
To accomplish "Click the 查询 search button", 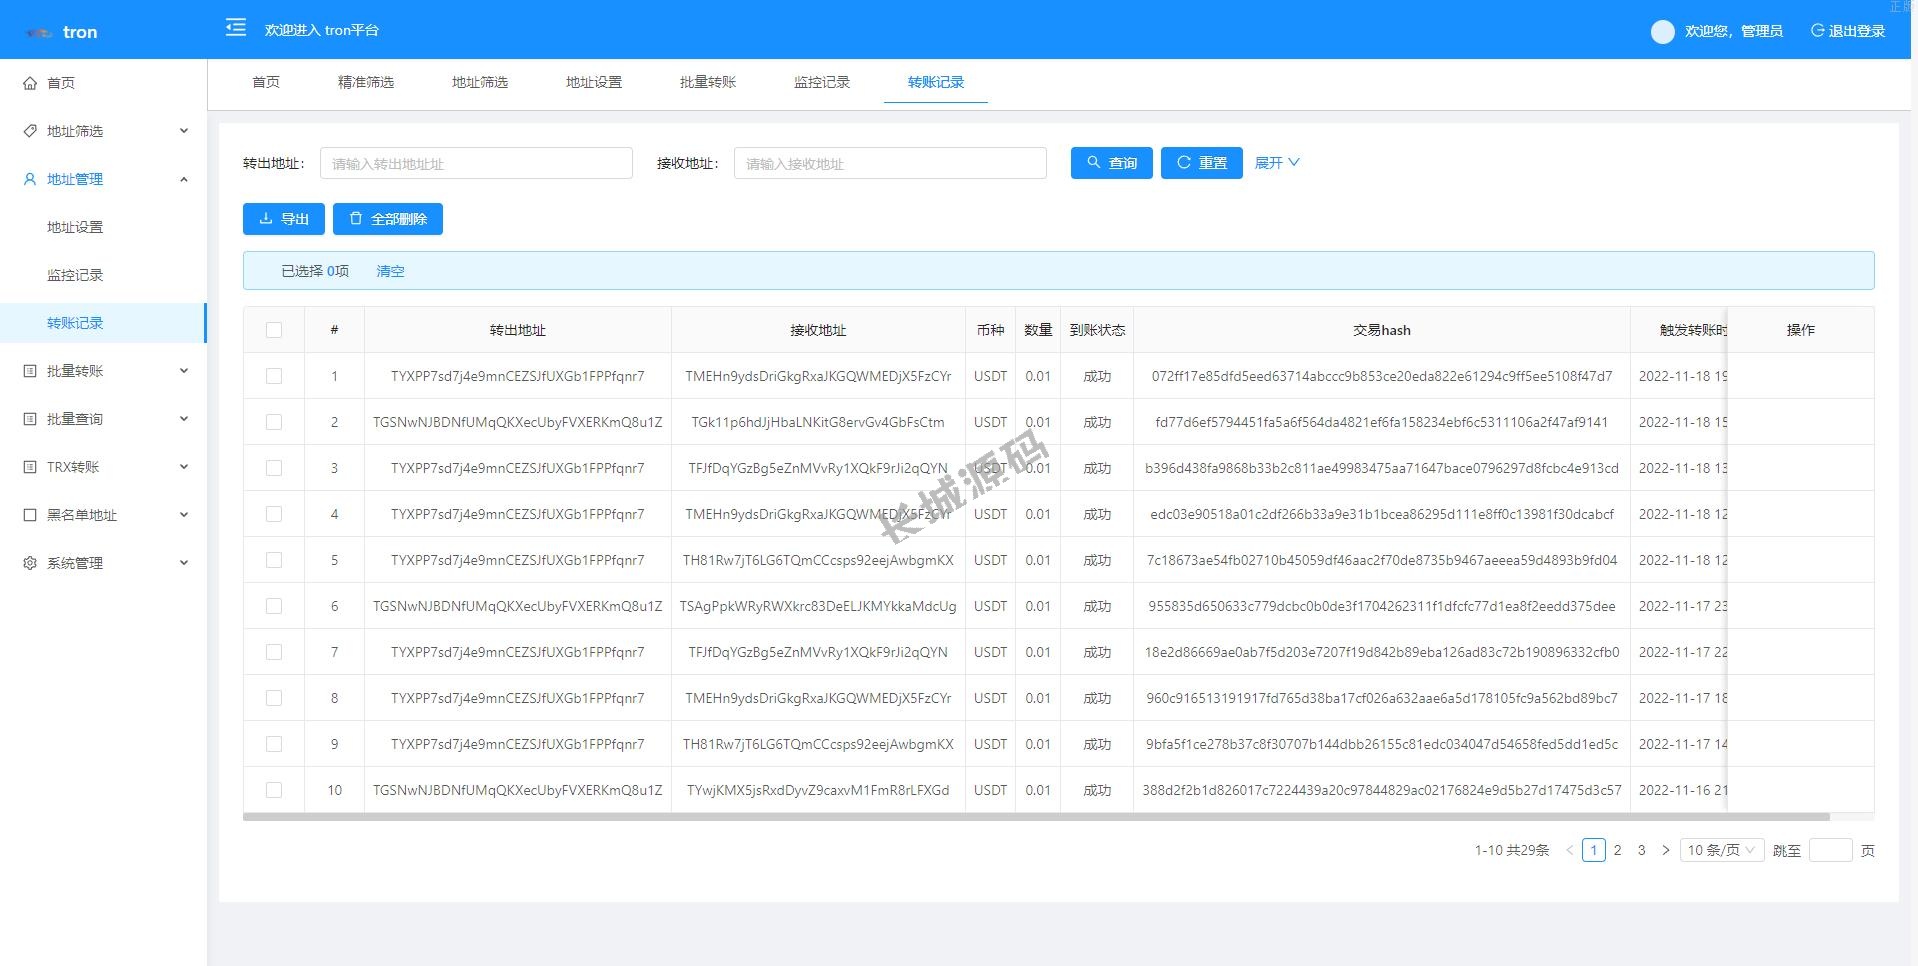I will pos(1112,163).
